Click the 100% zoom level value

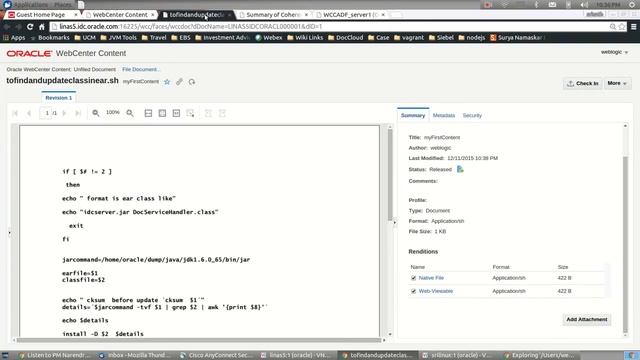click(113, 113)
